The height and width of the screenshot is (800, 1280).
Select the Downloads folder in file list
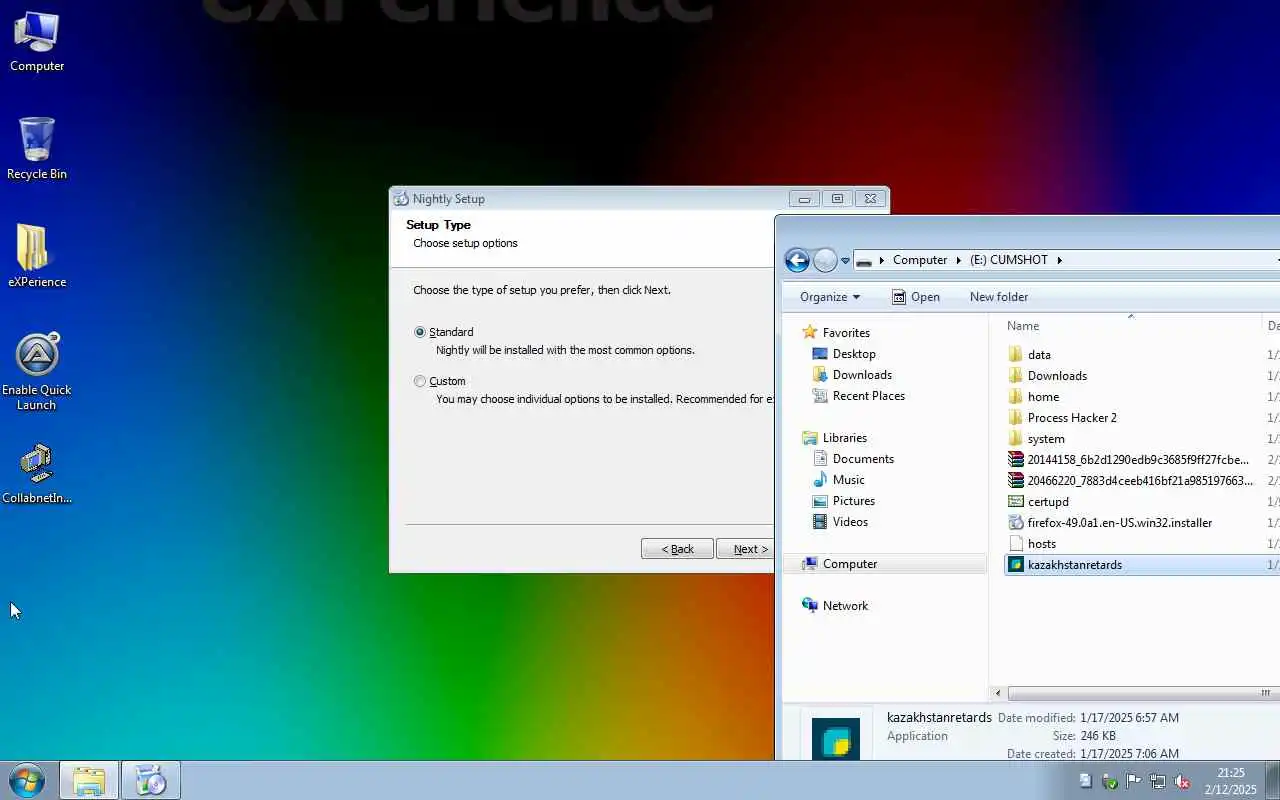pos(1057,376)
